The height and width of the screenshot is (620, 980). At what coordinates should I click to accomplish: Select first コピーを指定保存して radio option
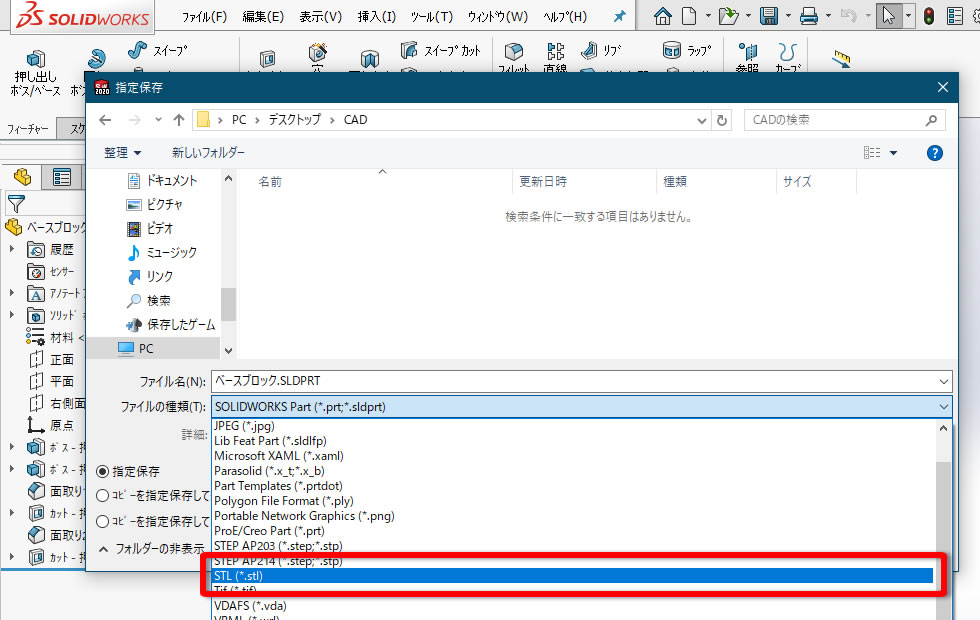pyautogui.click(x=102, y=496)
